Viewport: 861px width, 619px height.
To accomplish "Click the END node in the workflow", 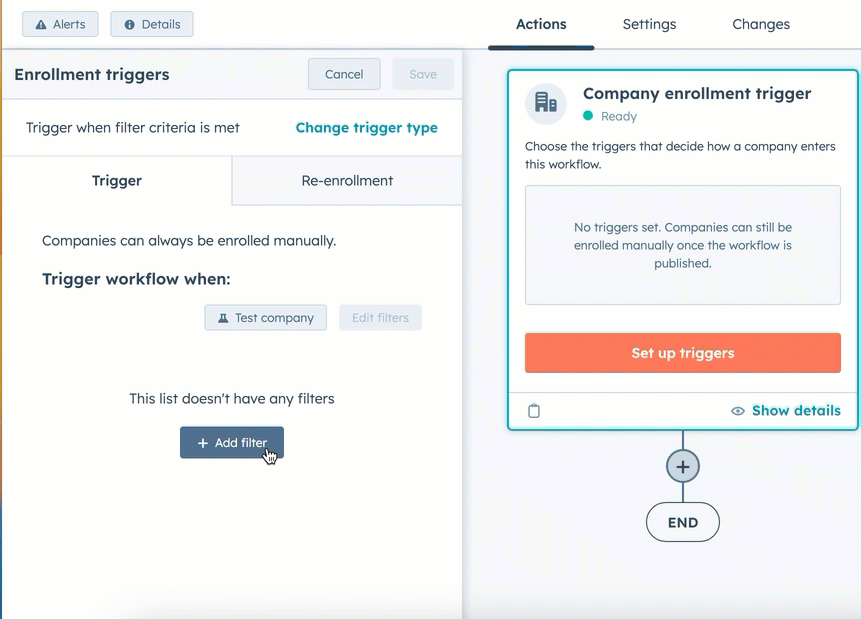I will [x=682, y=521].
